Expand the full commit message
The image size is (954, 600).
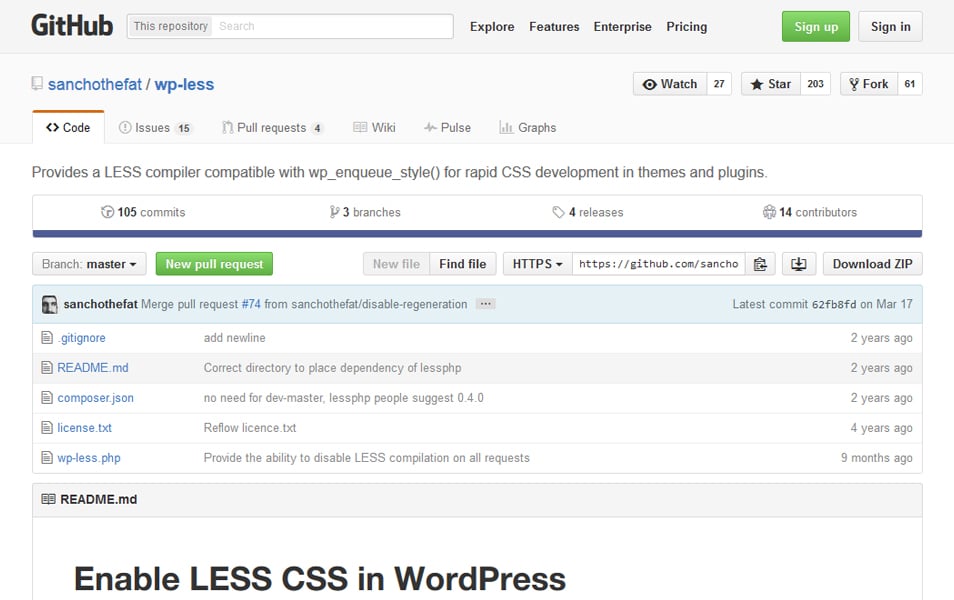click(485, 303)
